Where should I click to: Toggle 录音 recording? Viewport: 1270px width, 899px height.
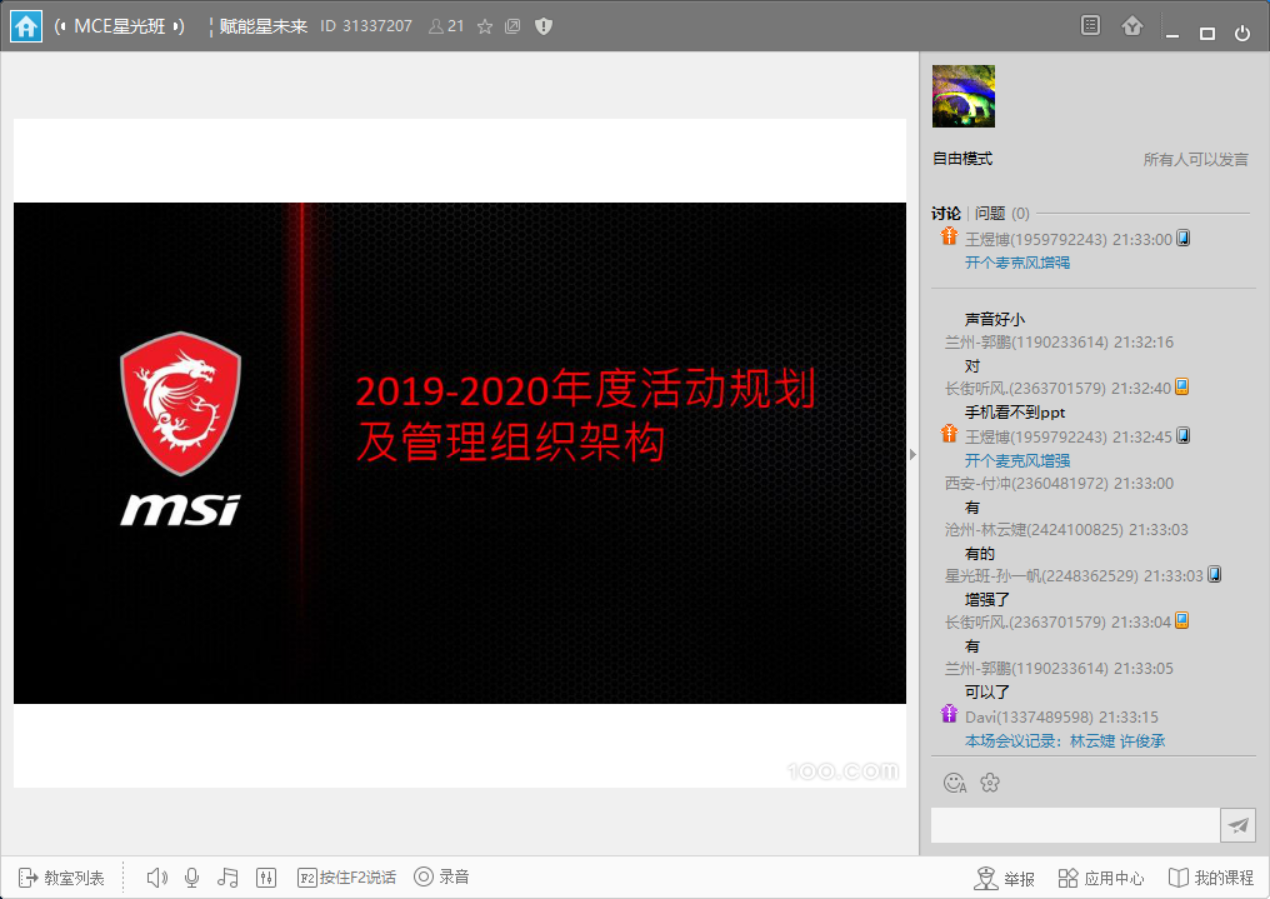[x=442, y=877]
